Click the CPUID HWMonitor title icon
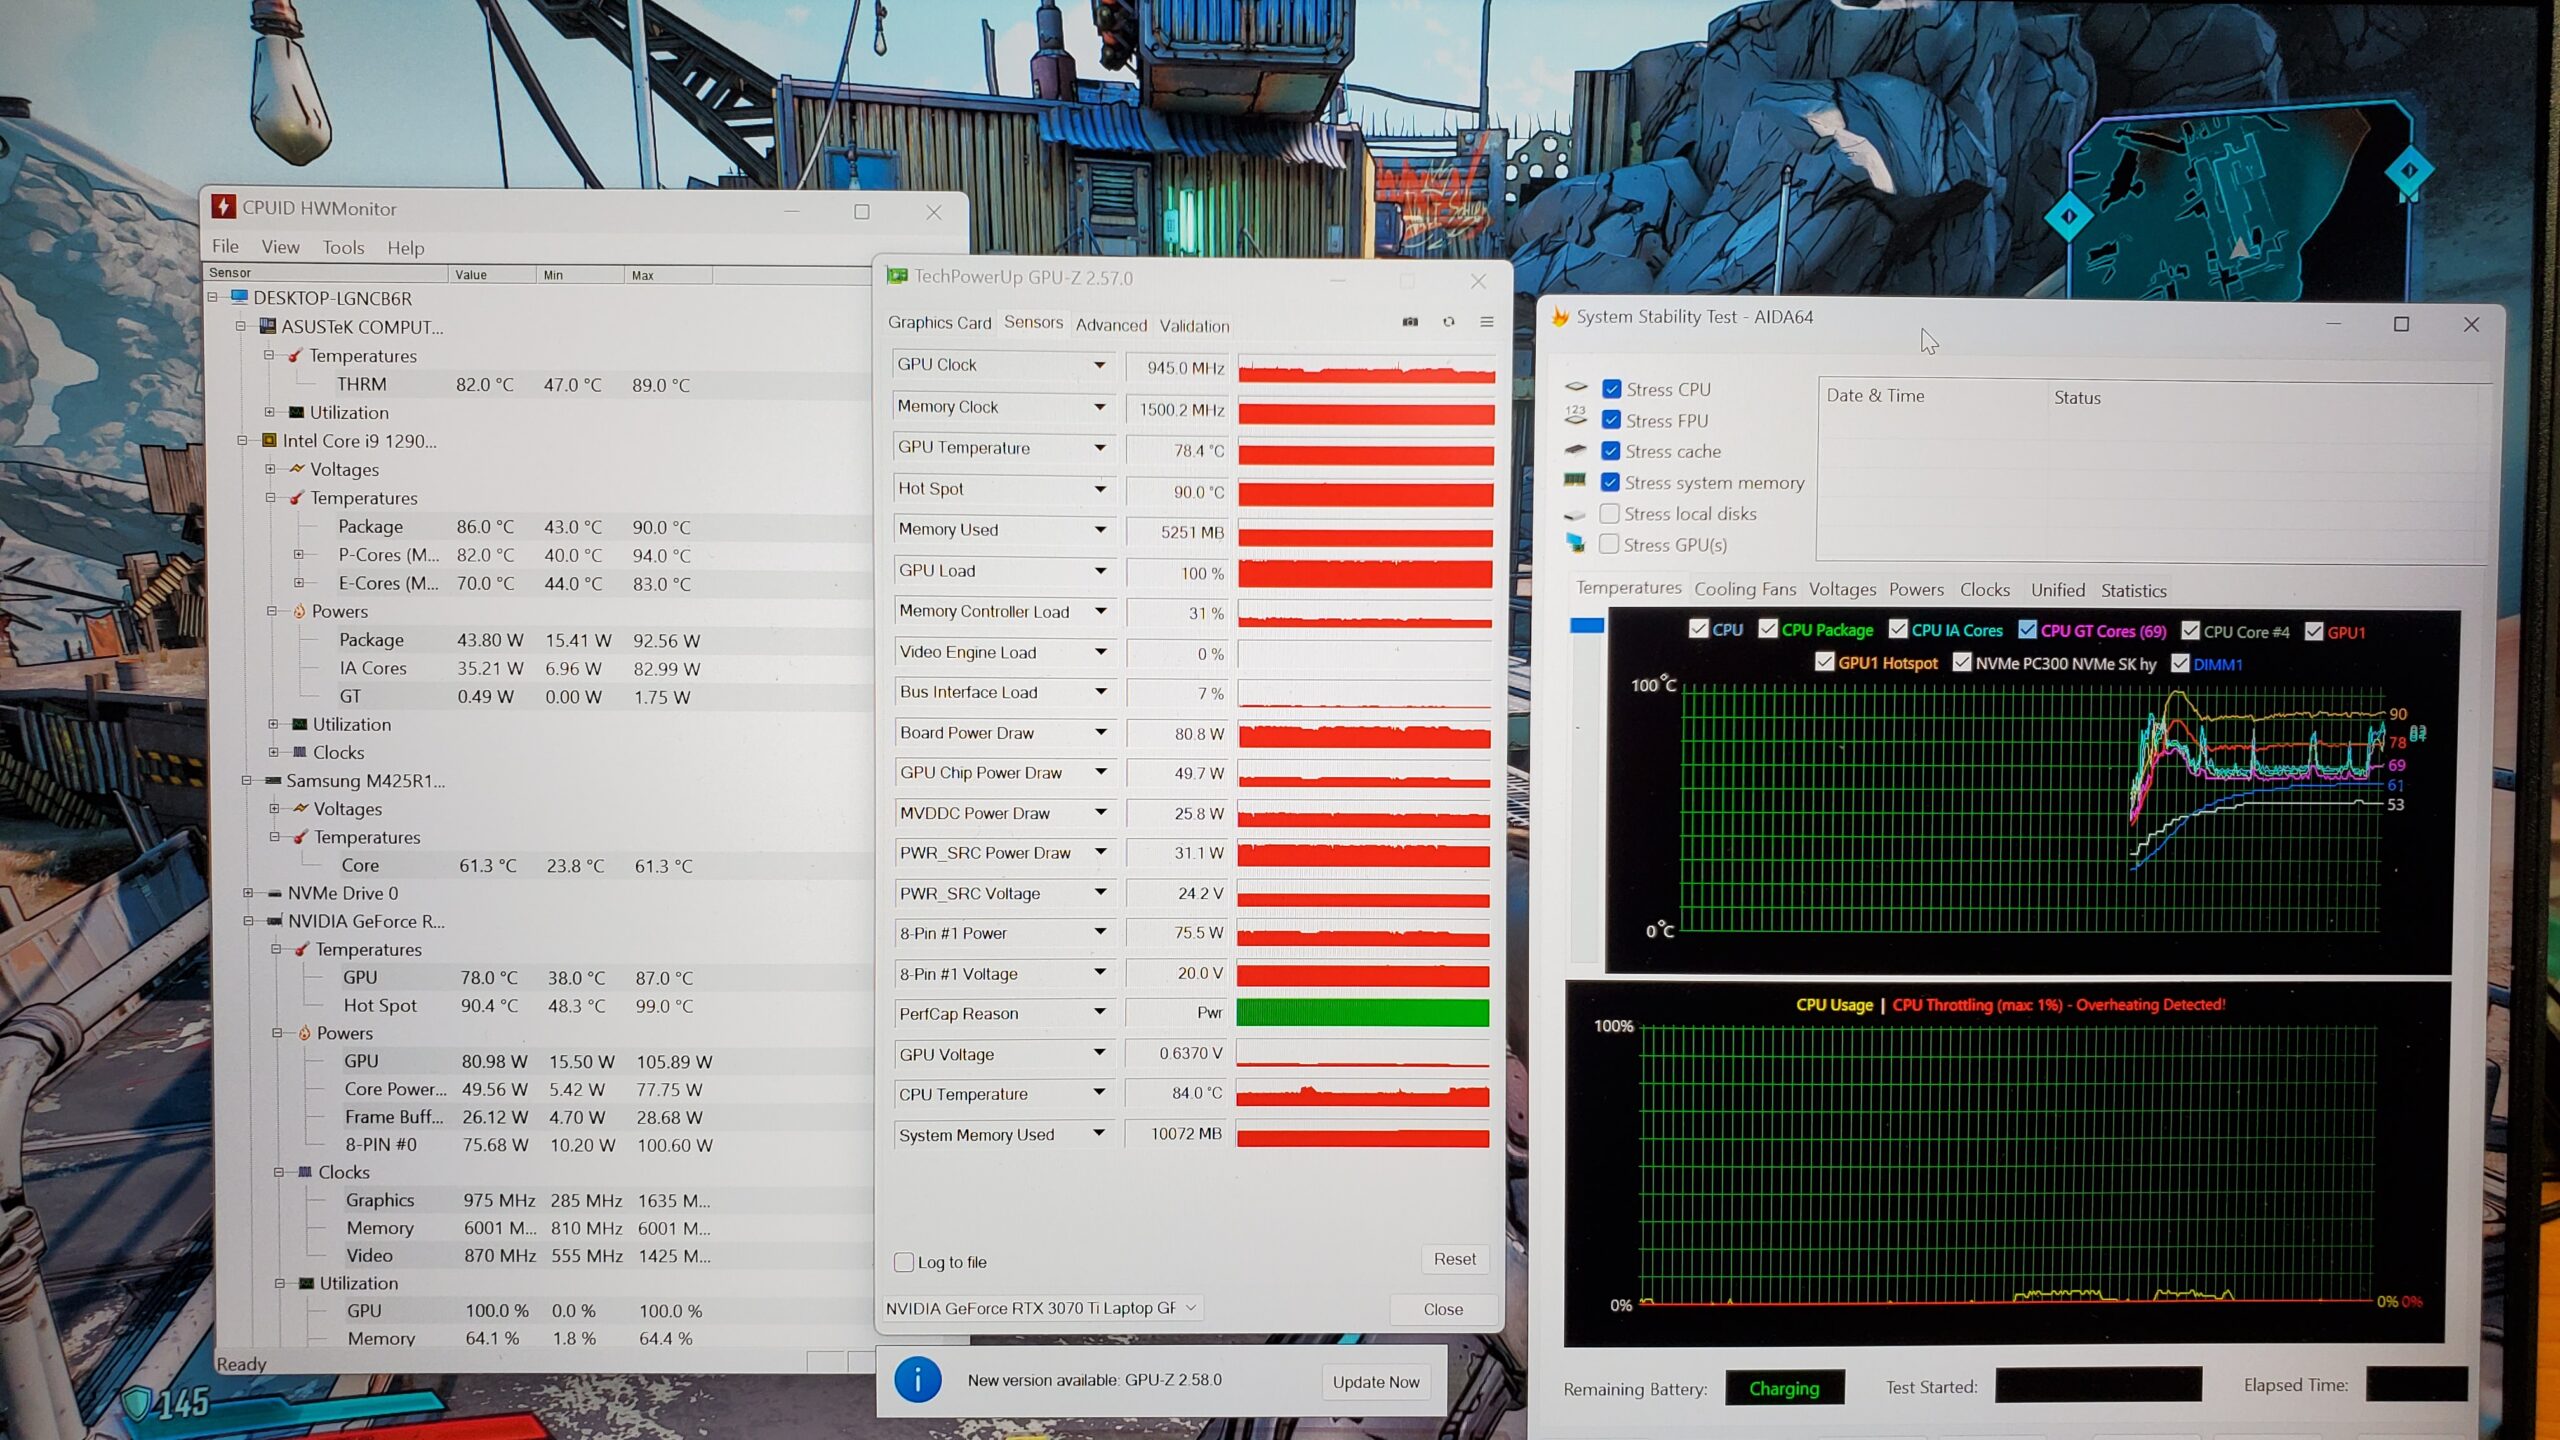The width and height of the screenshot is (2560, 1440). coord(224,207)
